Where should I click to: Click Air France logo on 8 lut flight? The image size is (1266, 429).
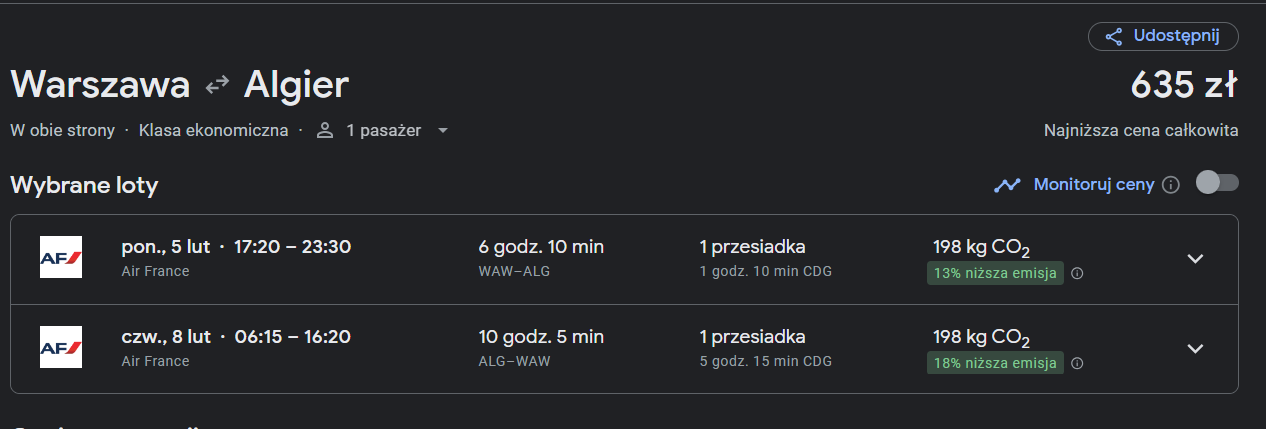tap(60, 347)
